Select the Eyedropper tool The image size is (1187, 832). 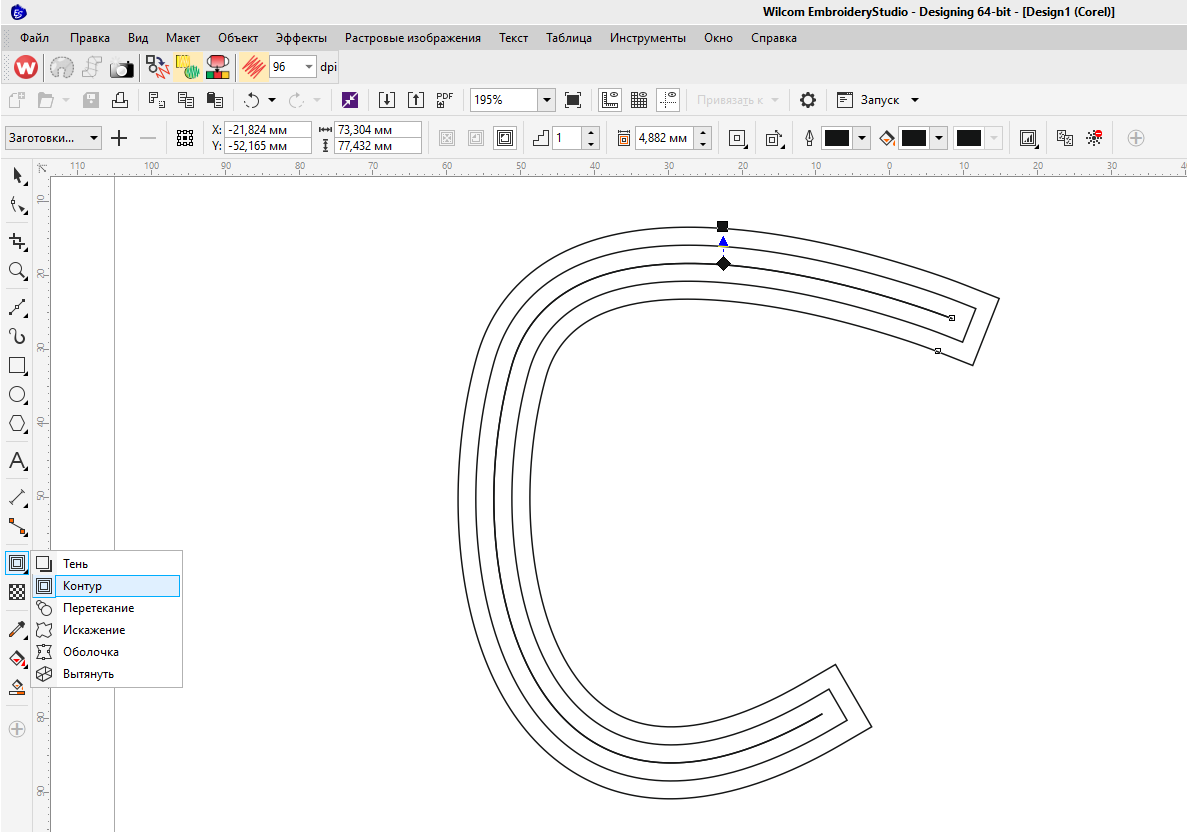pyautogui.click(x=17, y=629)
